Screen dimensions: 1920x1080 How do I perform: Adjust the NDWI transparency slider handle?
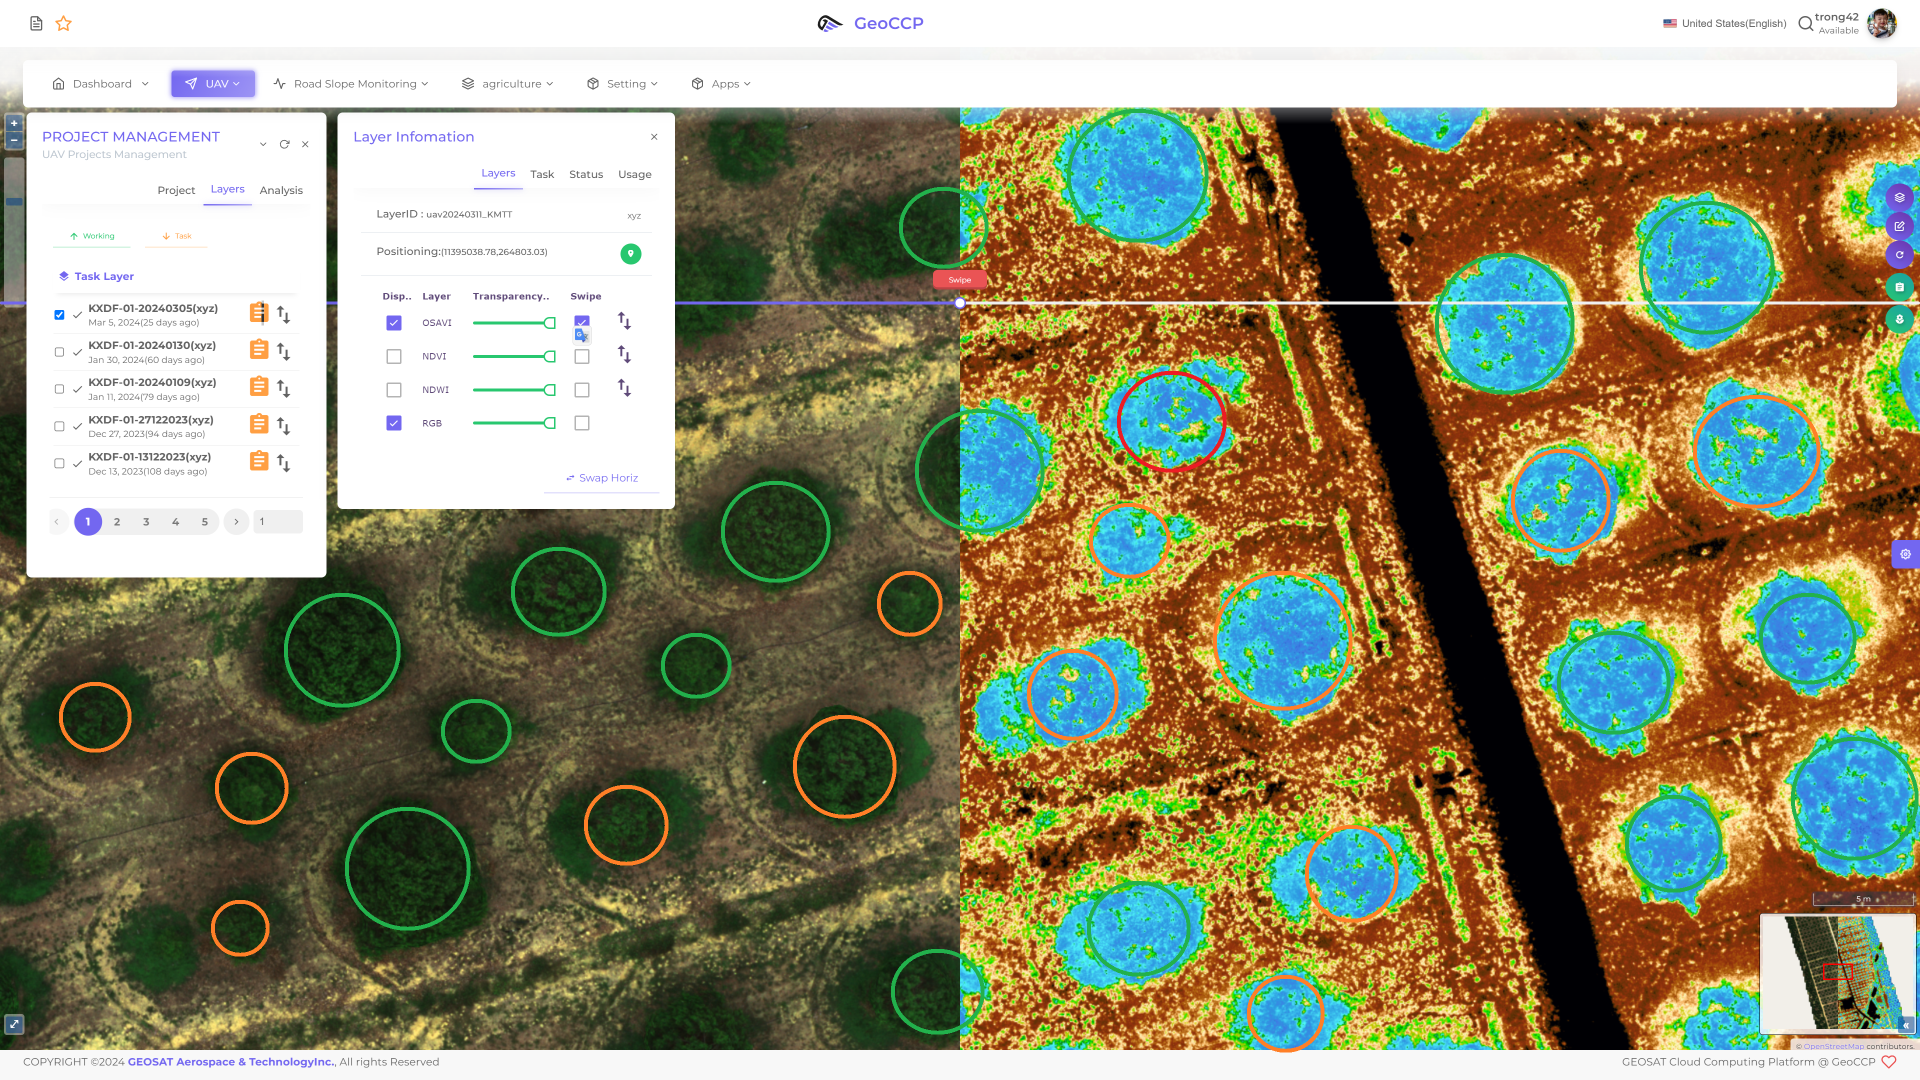point(549,390)
